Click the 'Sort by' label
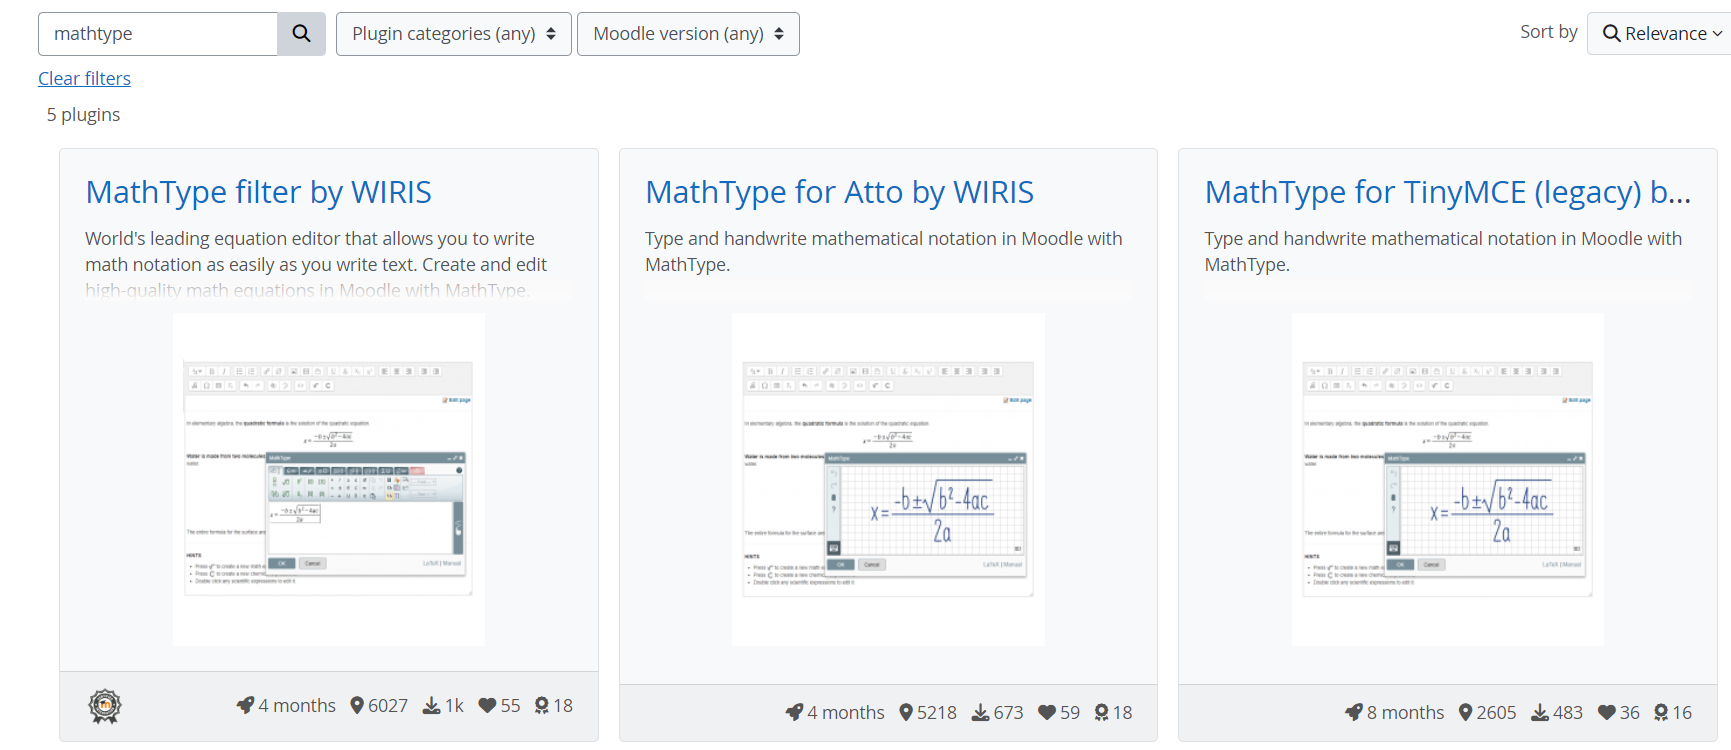 (1548, 32)
